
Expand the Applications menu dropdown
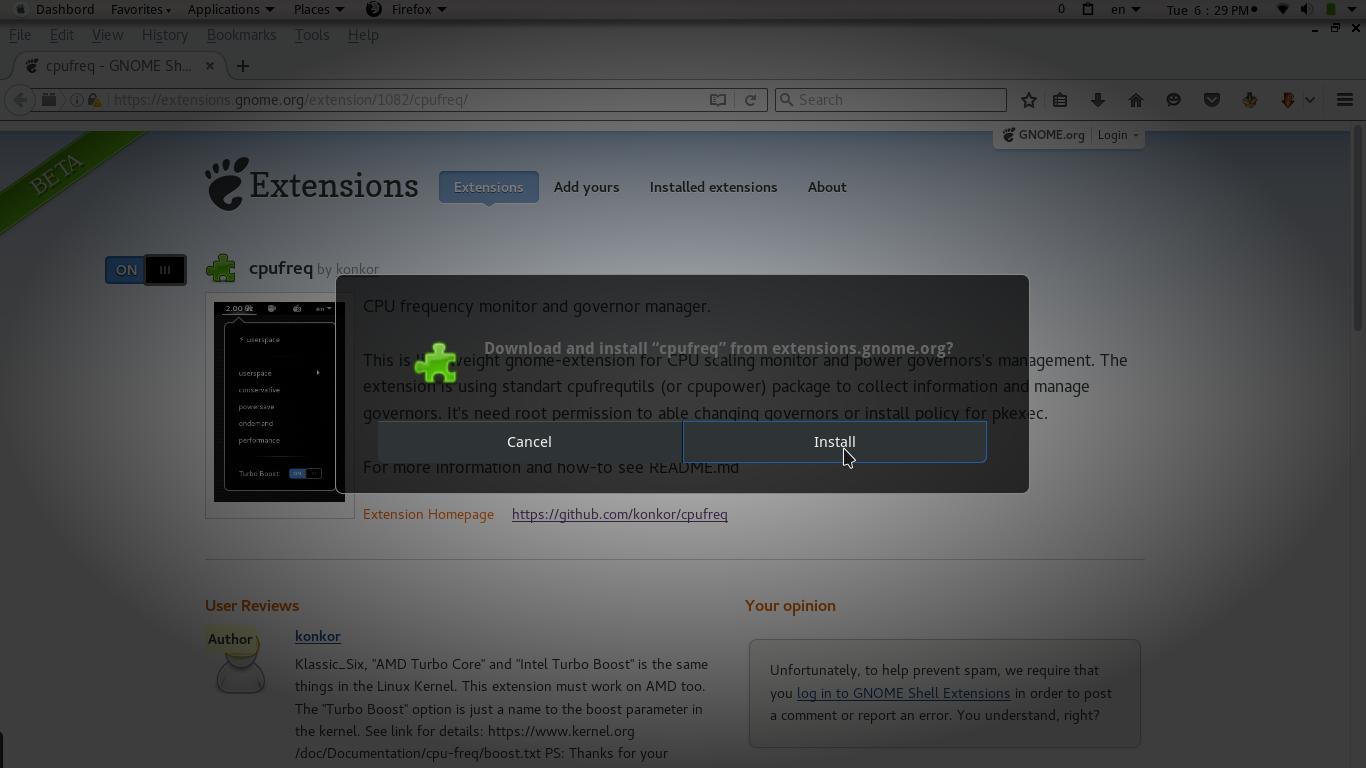pos(231,9)
